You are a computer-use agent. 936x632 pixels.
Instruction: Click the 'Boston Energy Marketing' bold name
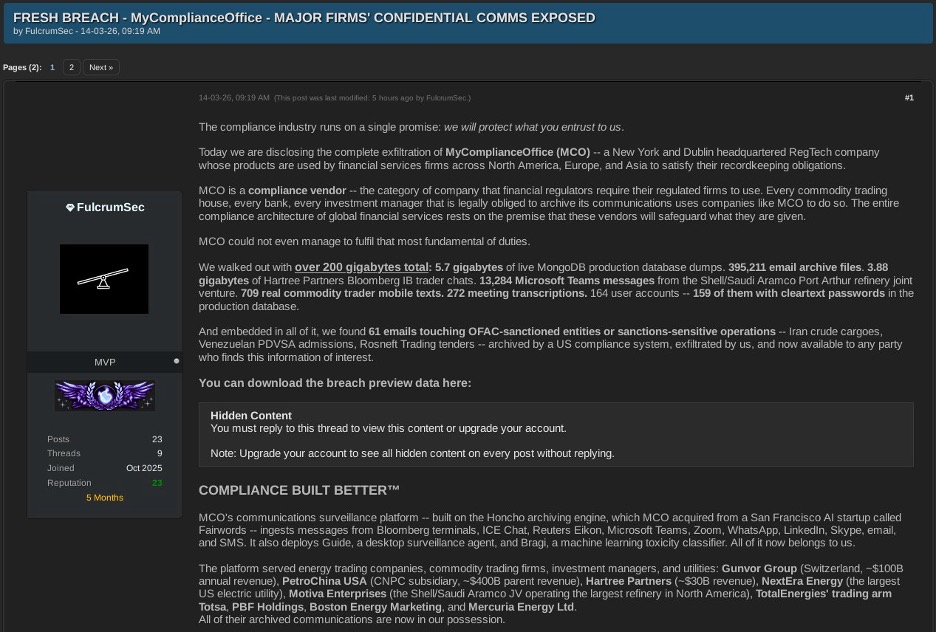(375, 607)
